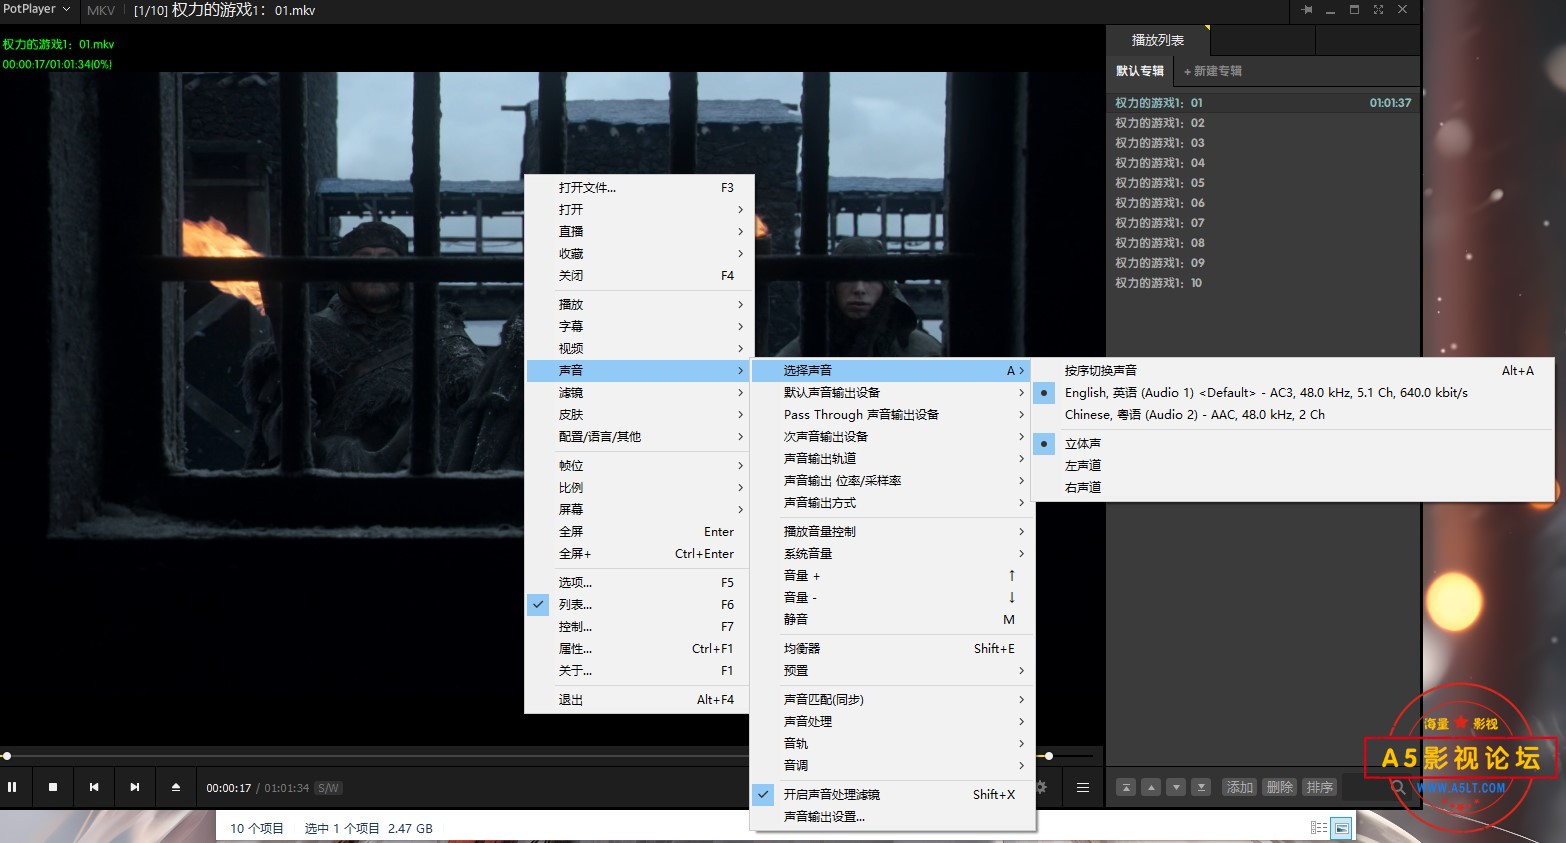This screenshot has width=1566, height=843.
Task: Jump to the previous track
Action: (94, 787)
